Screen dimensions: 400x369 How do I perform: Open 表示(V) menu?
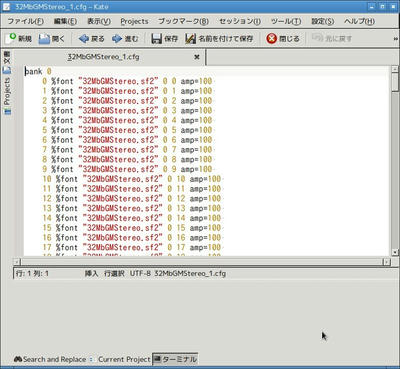99,21
